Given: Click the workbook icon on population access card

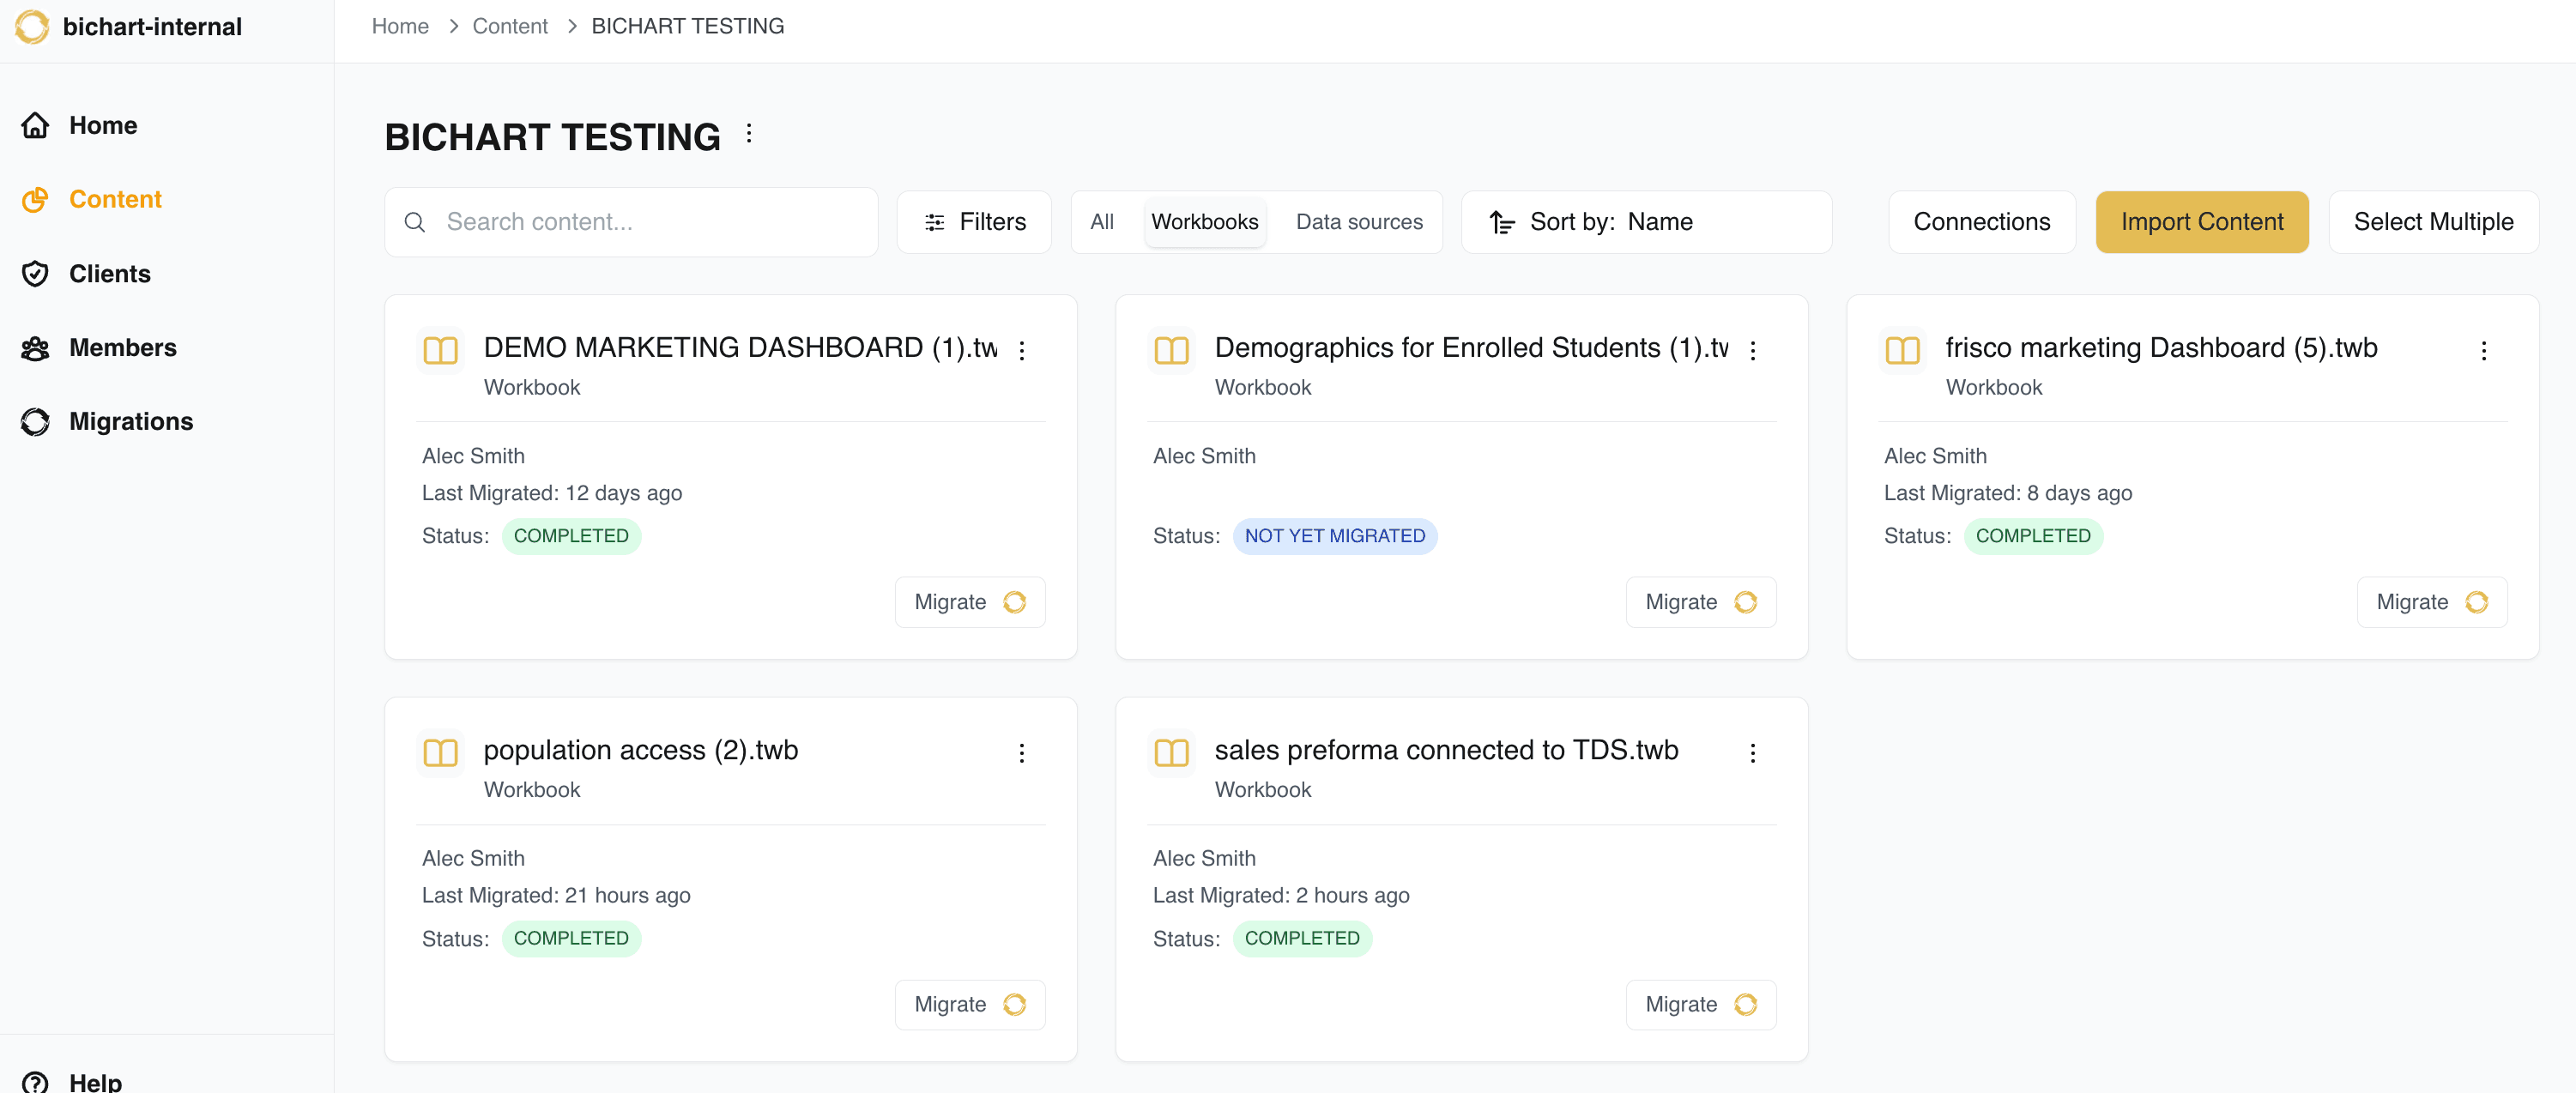Looking at the screenshot, I should pyautogui.click(x=440, y=752).
